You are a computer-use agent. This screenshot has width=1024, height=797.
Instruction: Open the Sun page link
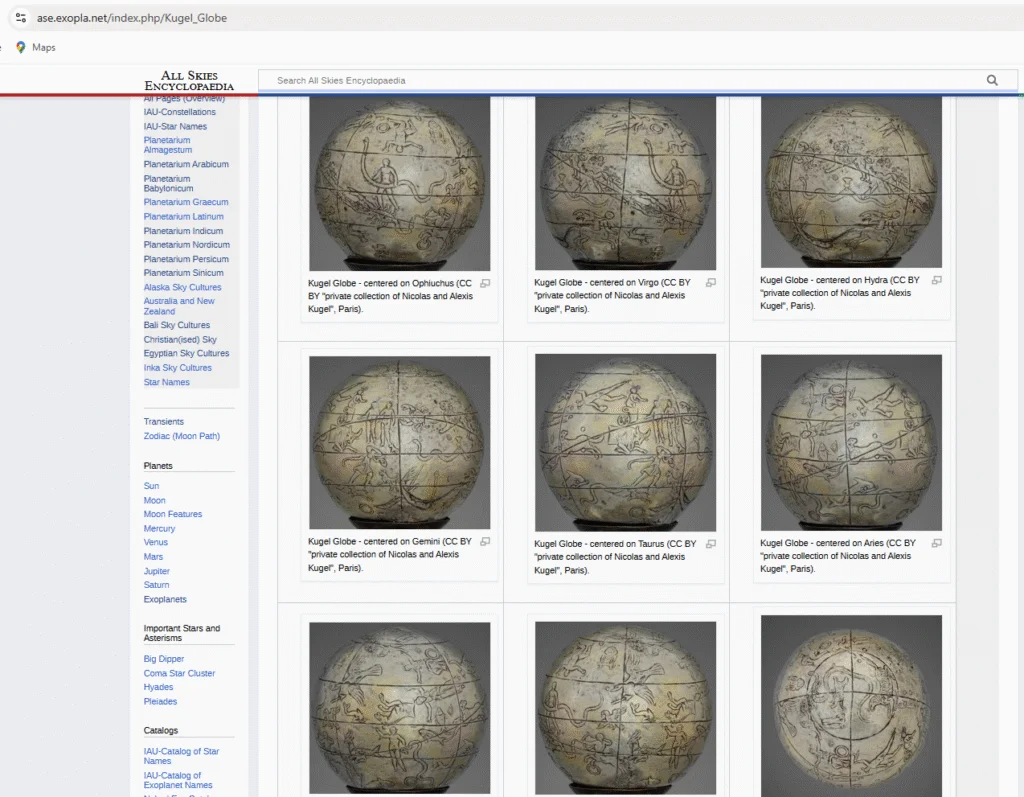152,486
